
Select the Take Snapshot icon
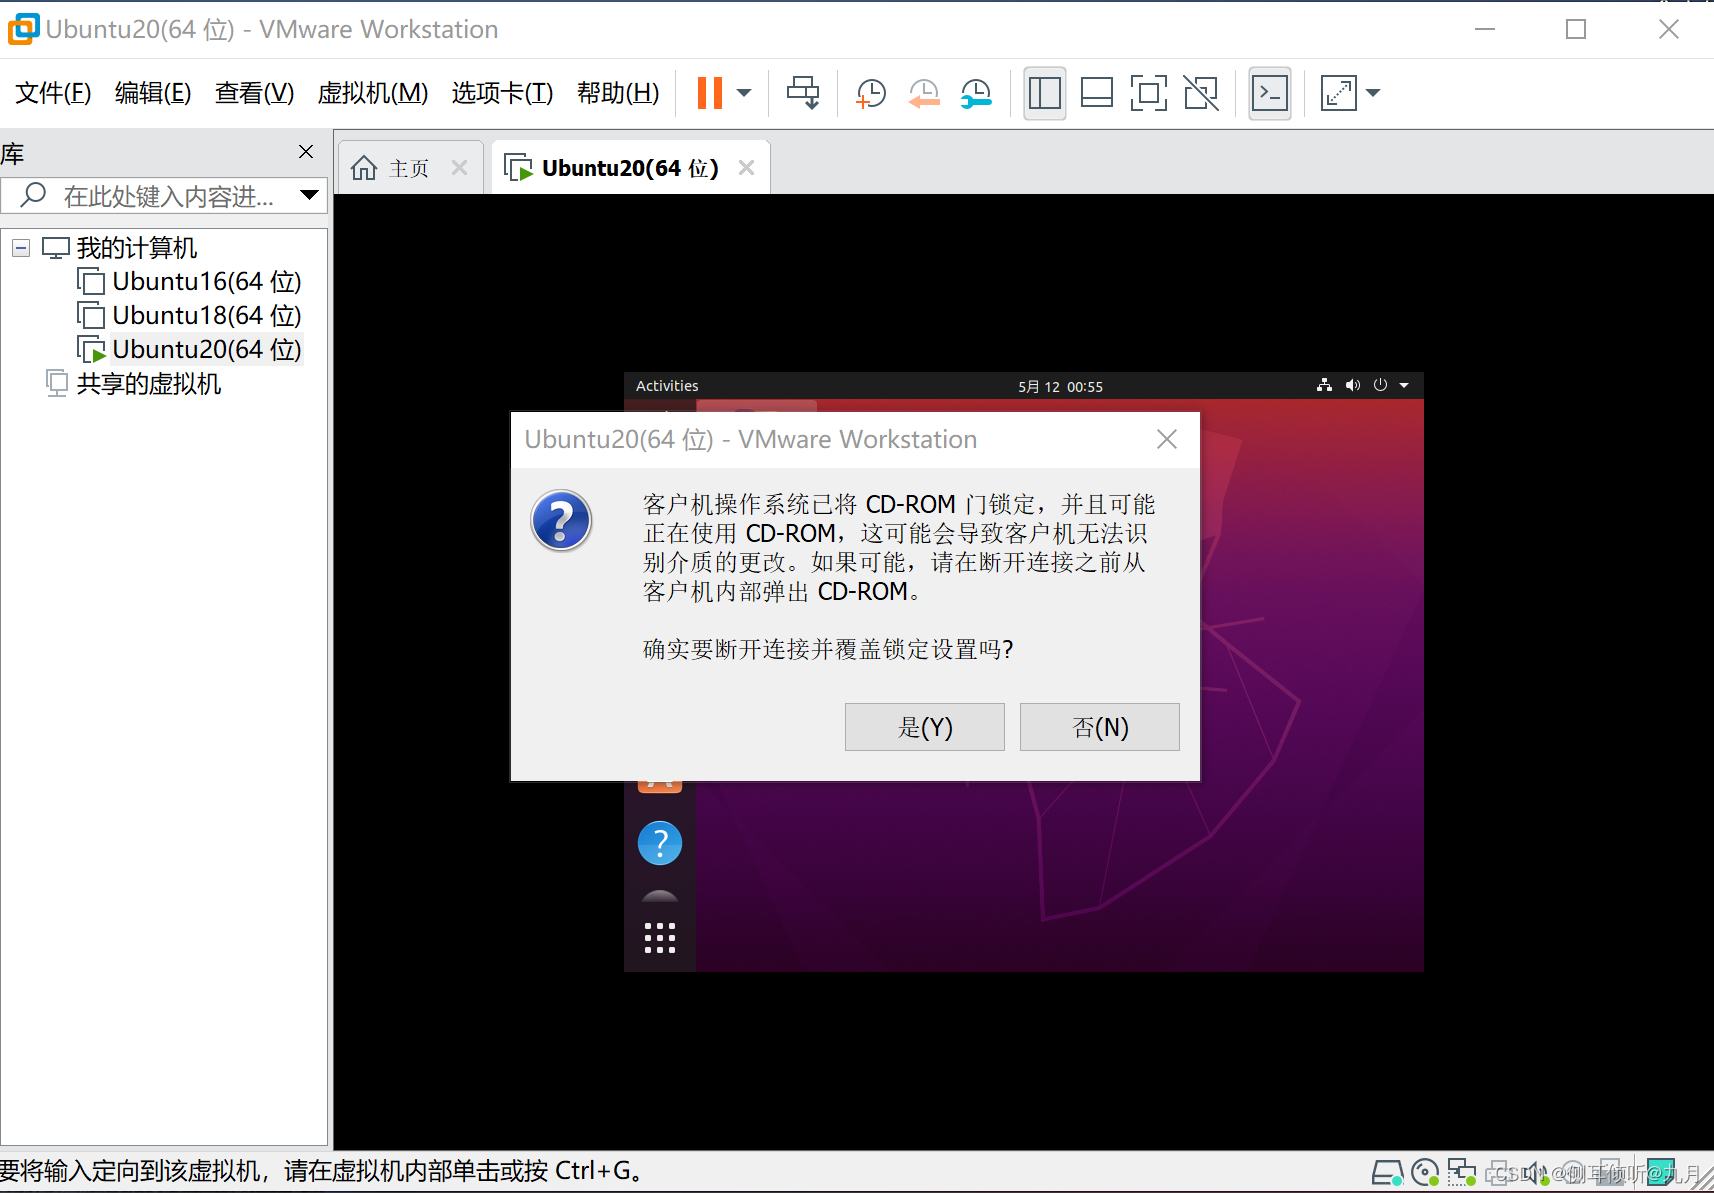pos(870,93)
